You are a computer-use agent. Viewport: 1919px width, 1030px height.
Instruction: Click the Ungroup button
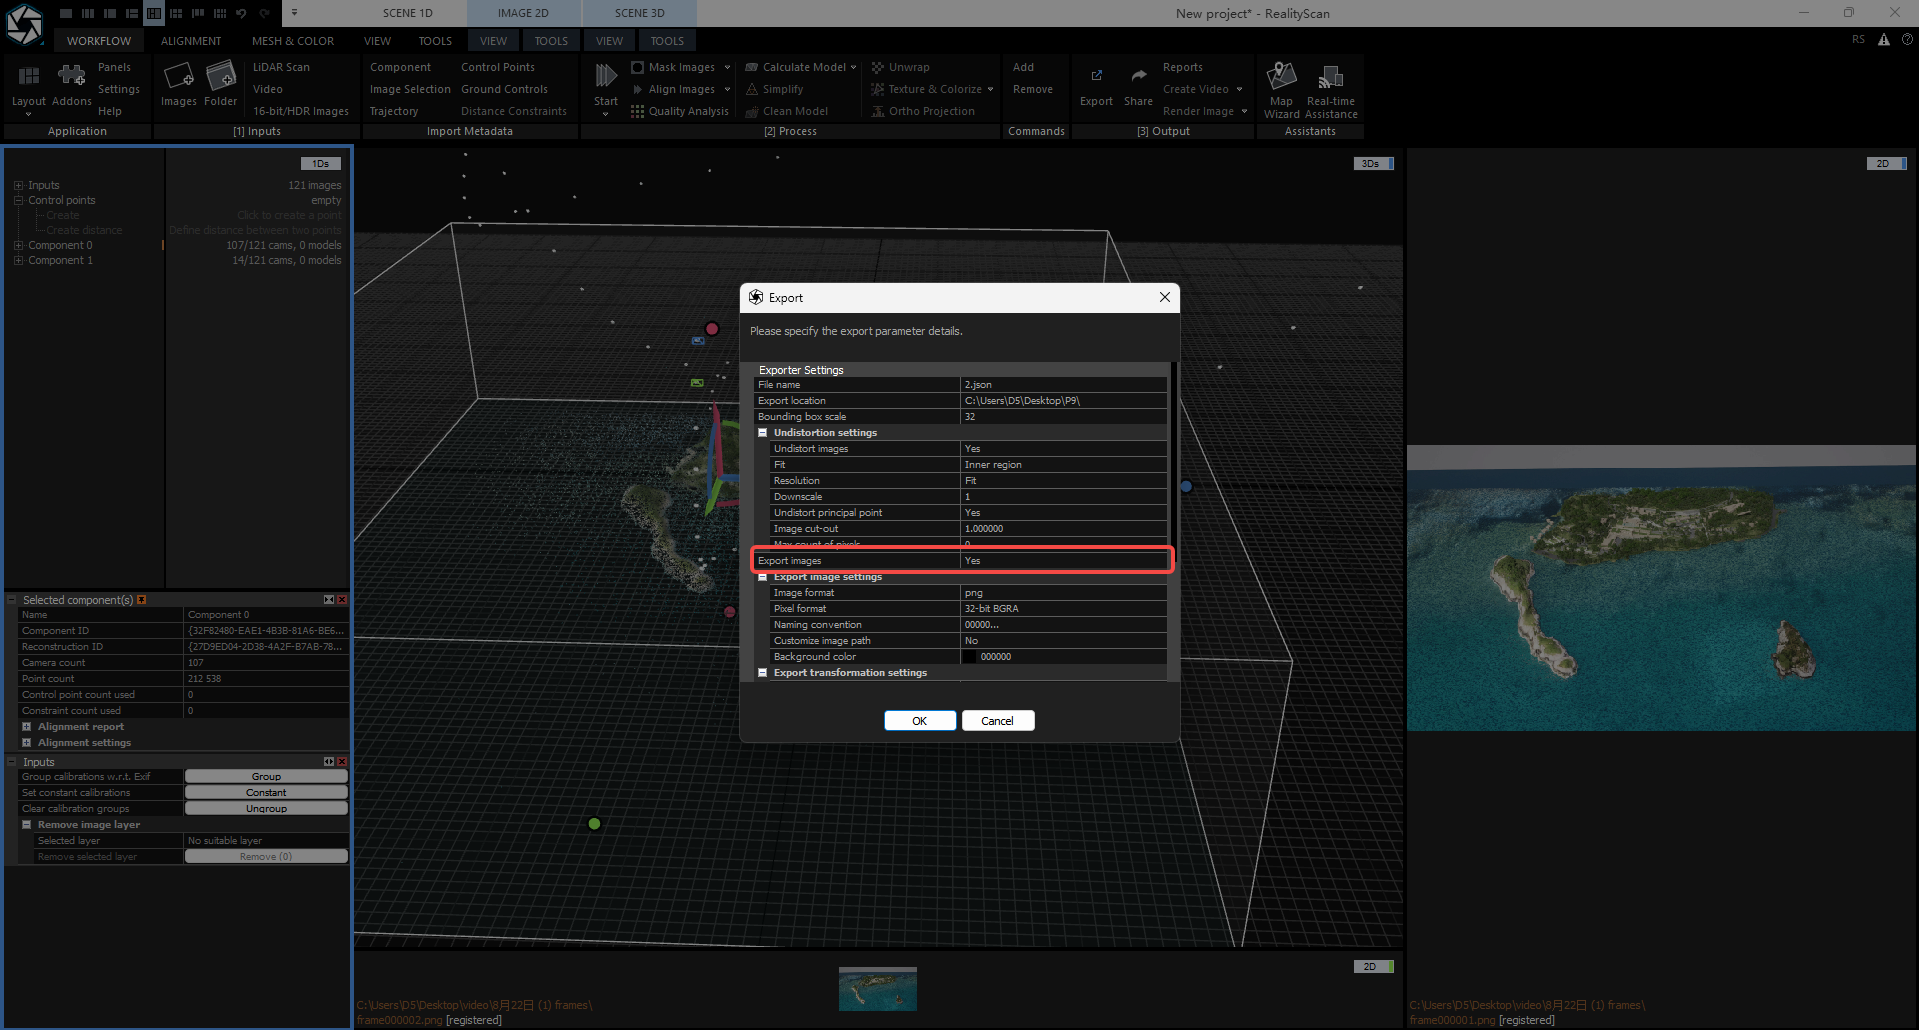pos(266,809)
